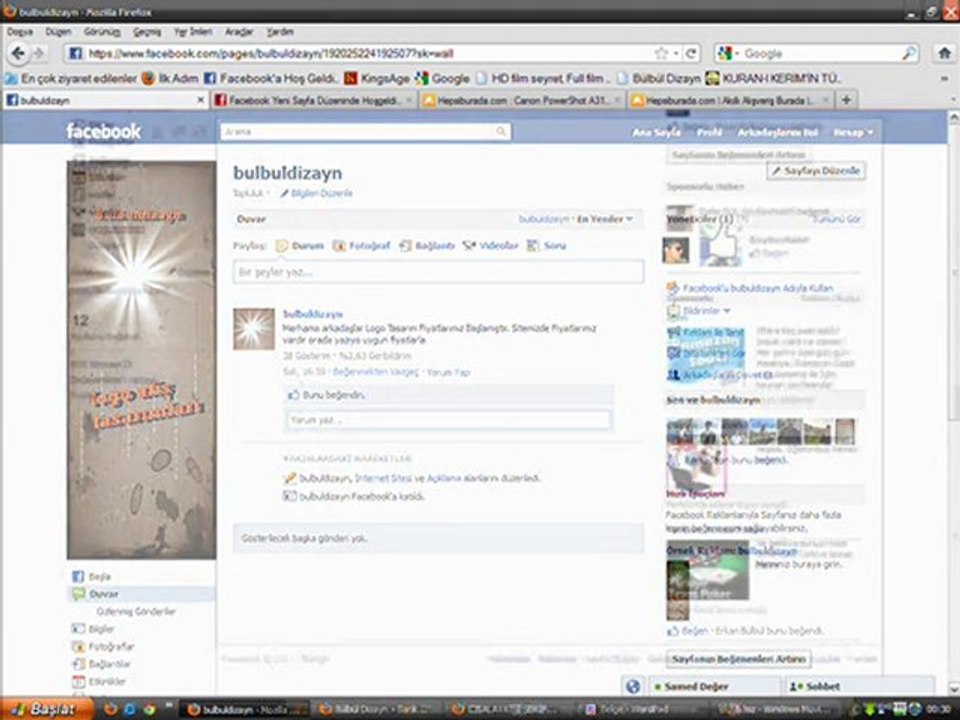
Task: Reload the page in address bar
Action: [x=691, y=54]
